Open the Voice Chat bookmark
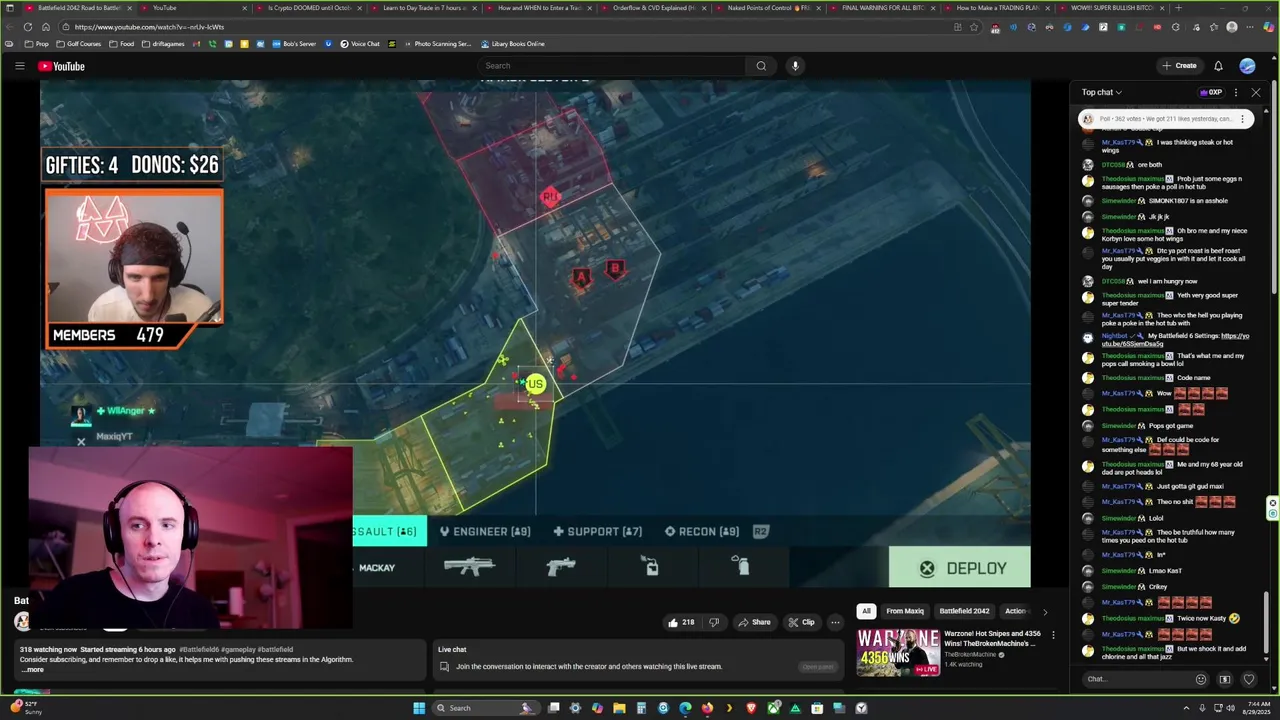The width and height of the screenshot is (1280, 720). [360, 44]
